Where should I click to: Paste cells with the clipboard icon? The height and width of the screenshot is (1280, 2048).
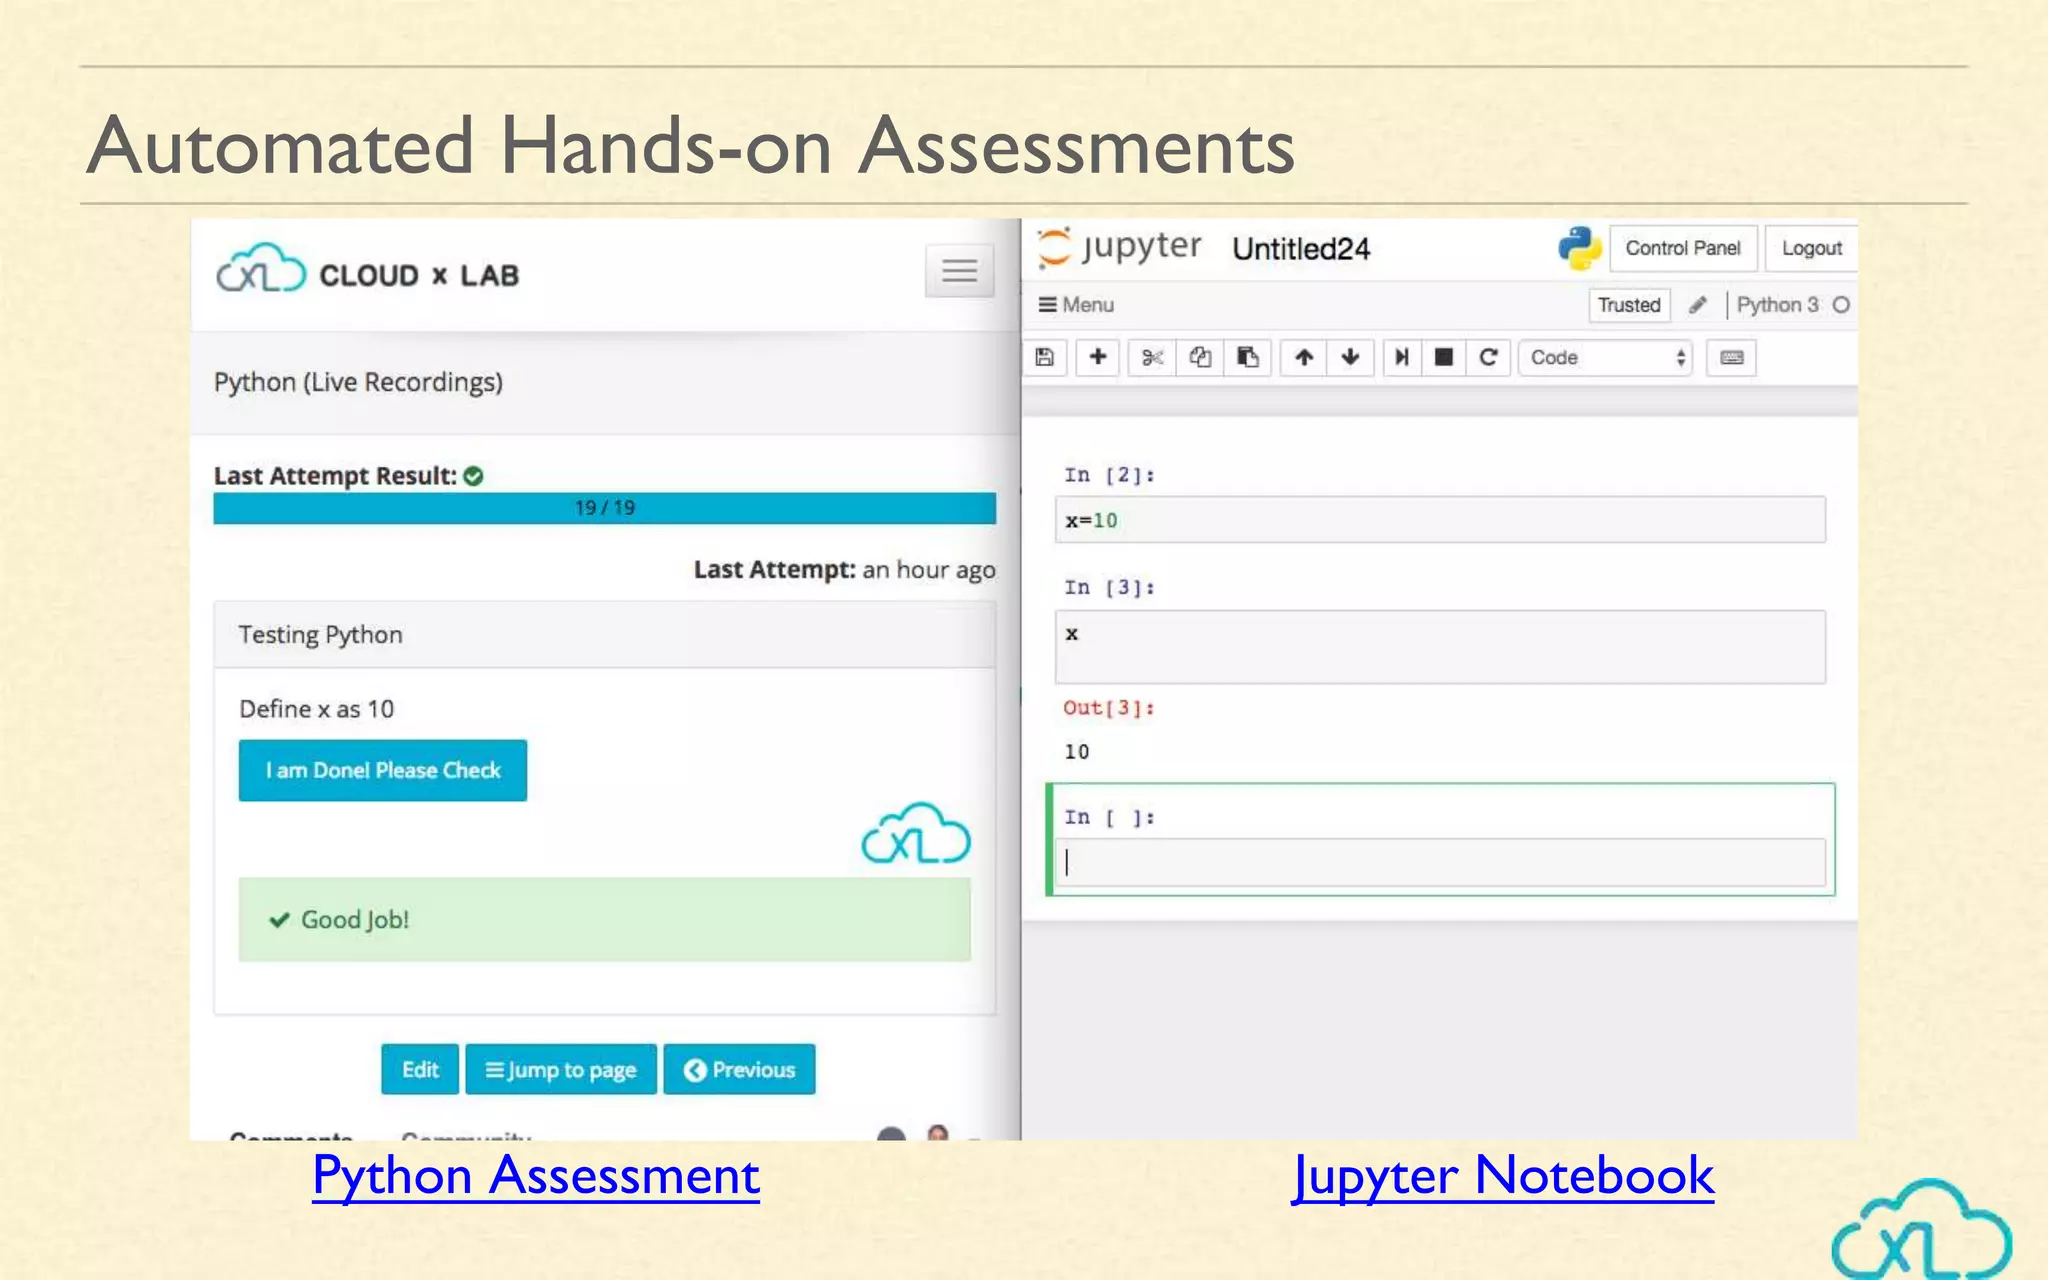(x=1248, y=358)
